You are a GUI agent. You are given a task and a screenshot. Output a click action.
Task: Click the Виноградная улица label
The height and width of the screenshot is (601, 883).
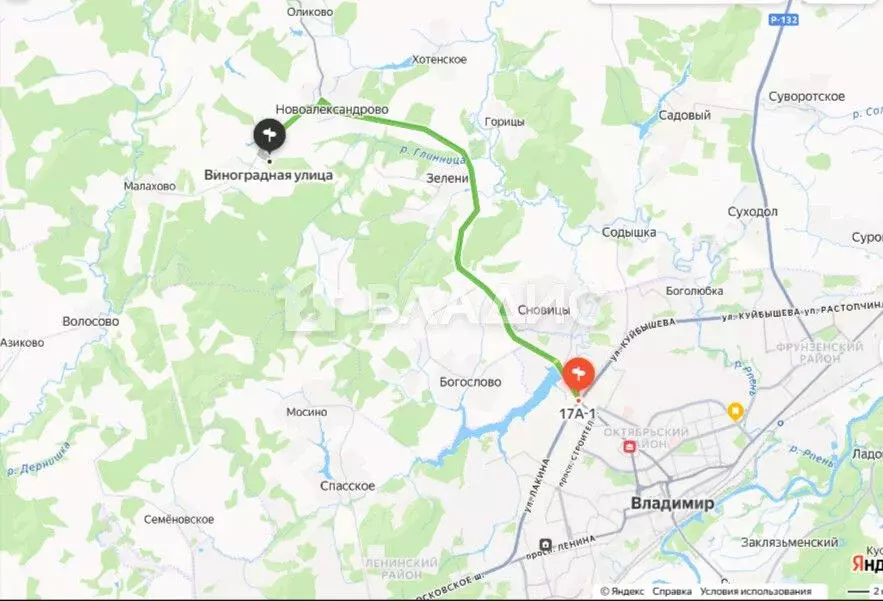[x=268, y=175]
